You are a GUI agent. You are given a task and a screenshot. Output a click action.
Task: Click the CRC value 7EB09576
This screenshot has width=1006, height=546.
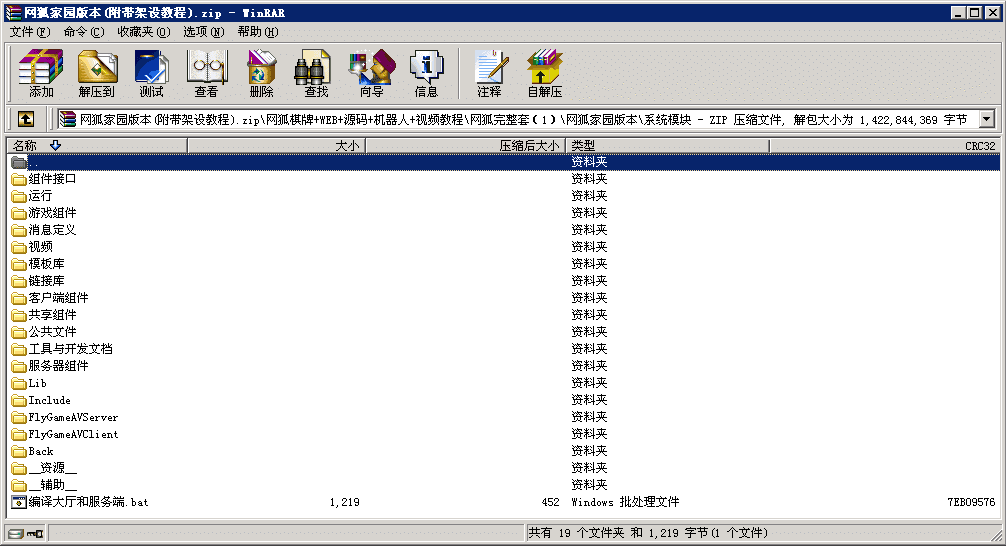(x=971, y=502)
